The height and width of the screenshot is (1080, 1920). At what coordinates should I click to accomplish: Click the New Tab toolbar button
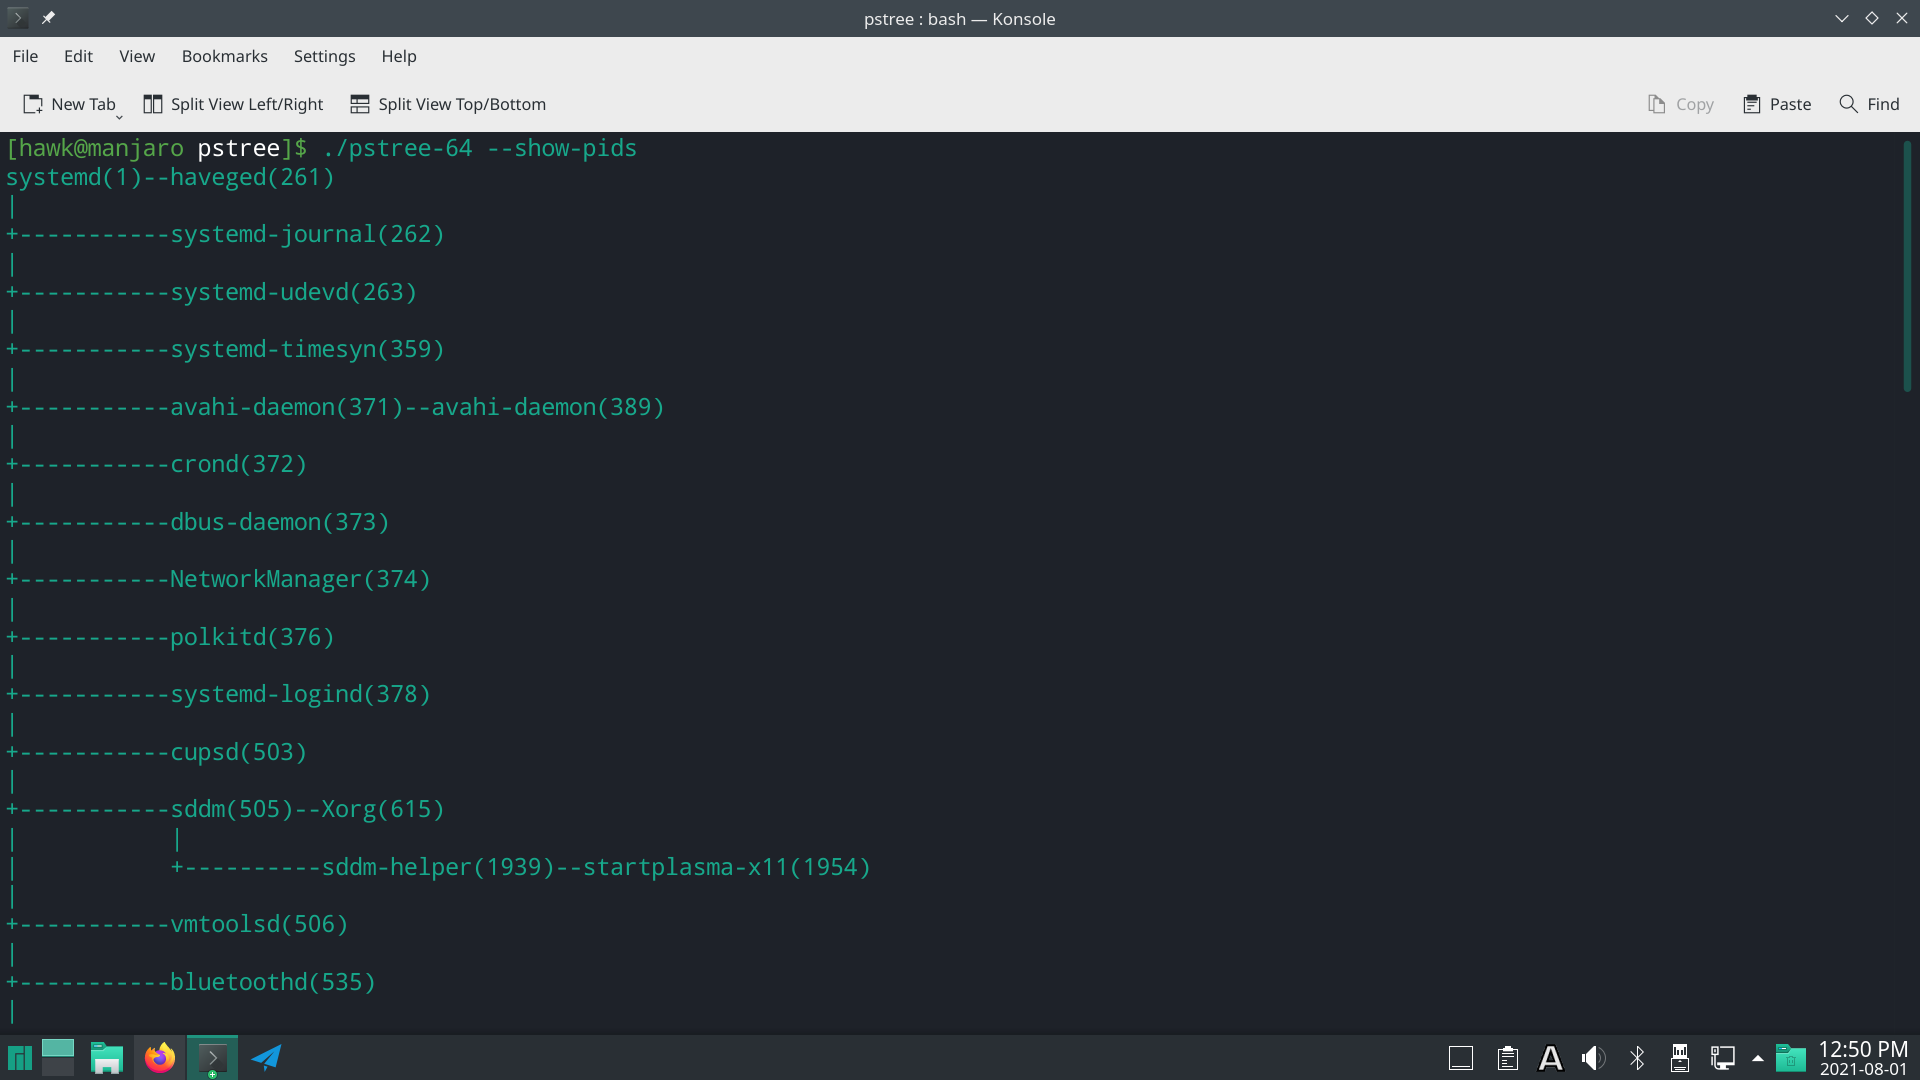pyautogui.click(x=68, y=104)
